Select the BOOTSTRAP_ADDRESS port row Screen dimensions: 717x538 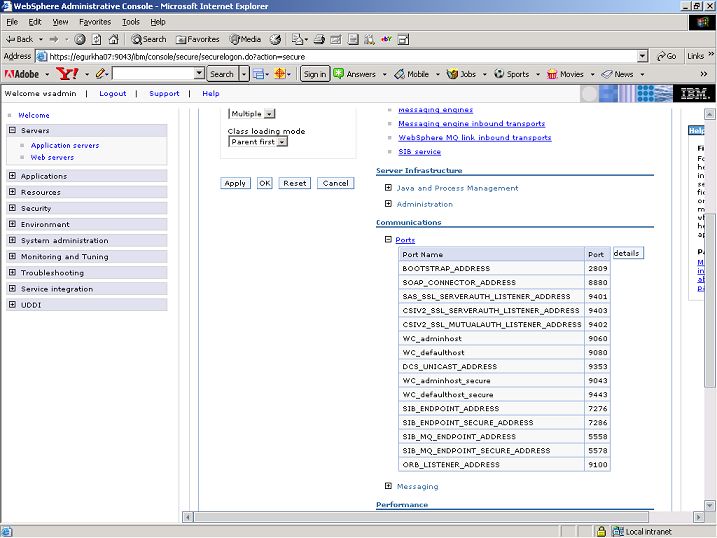(x=504, y=268)
